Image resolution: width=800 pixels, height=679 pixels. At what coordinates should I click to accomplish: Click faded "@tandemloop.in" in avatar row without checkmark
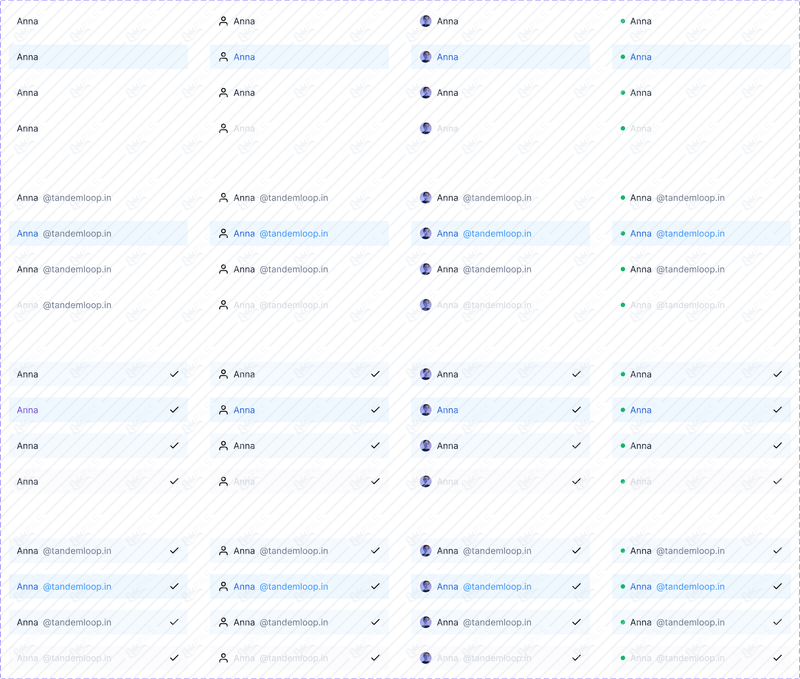point(497,305)
